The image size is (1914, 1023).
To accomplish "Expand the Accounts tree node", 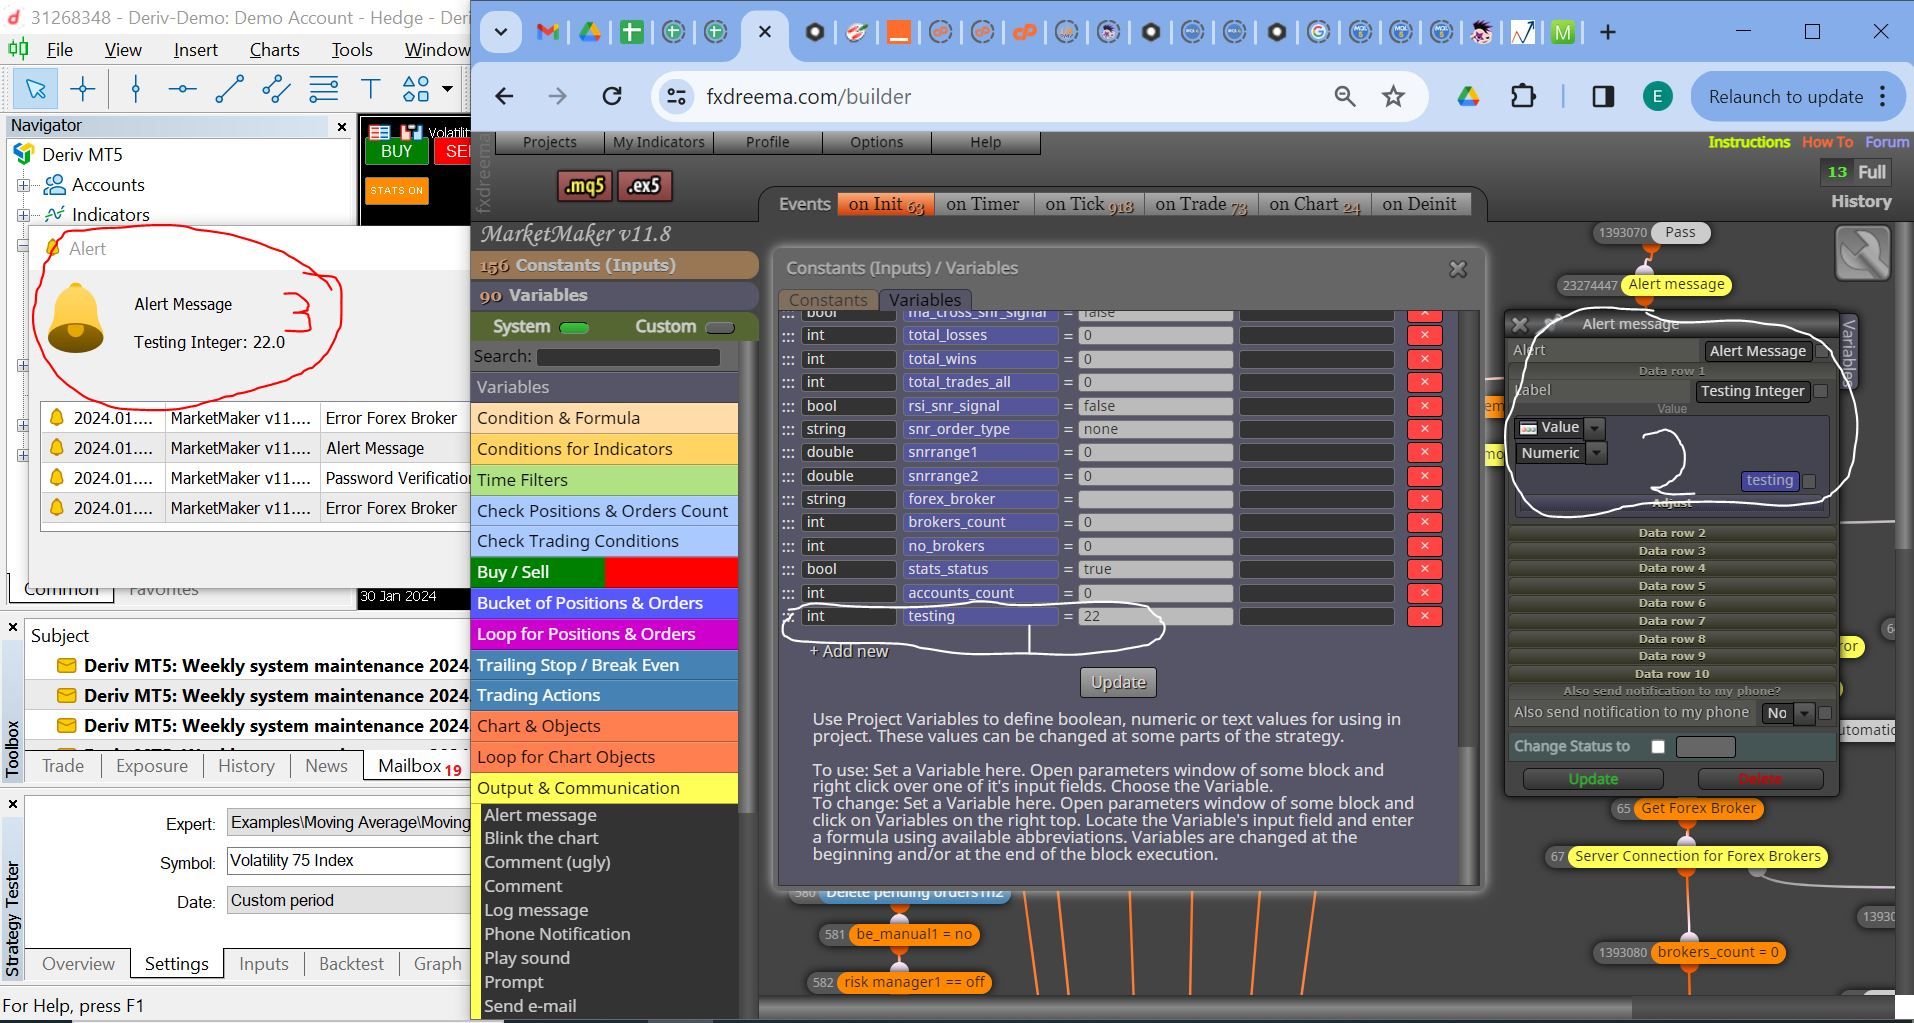I will [22, 185].
